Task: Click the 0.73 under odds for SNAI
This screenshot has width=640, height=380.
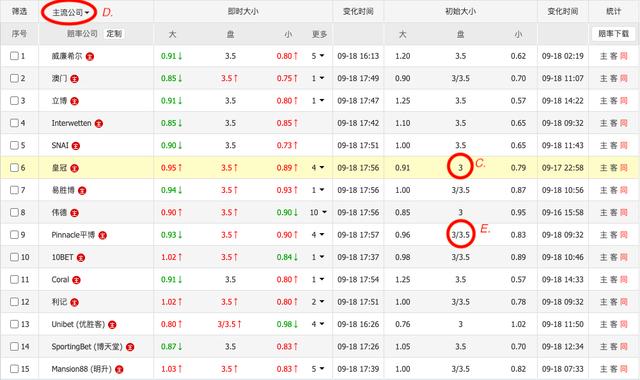Action: [284, 145]
